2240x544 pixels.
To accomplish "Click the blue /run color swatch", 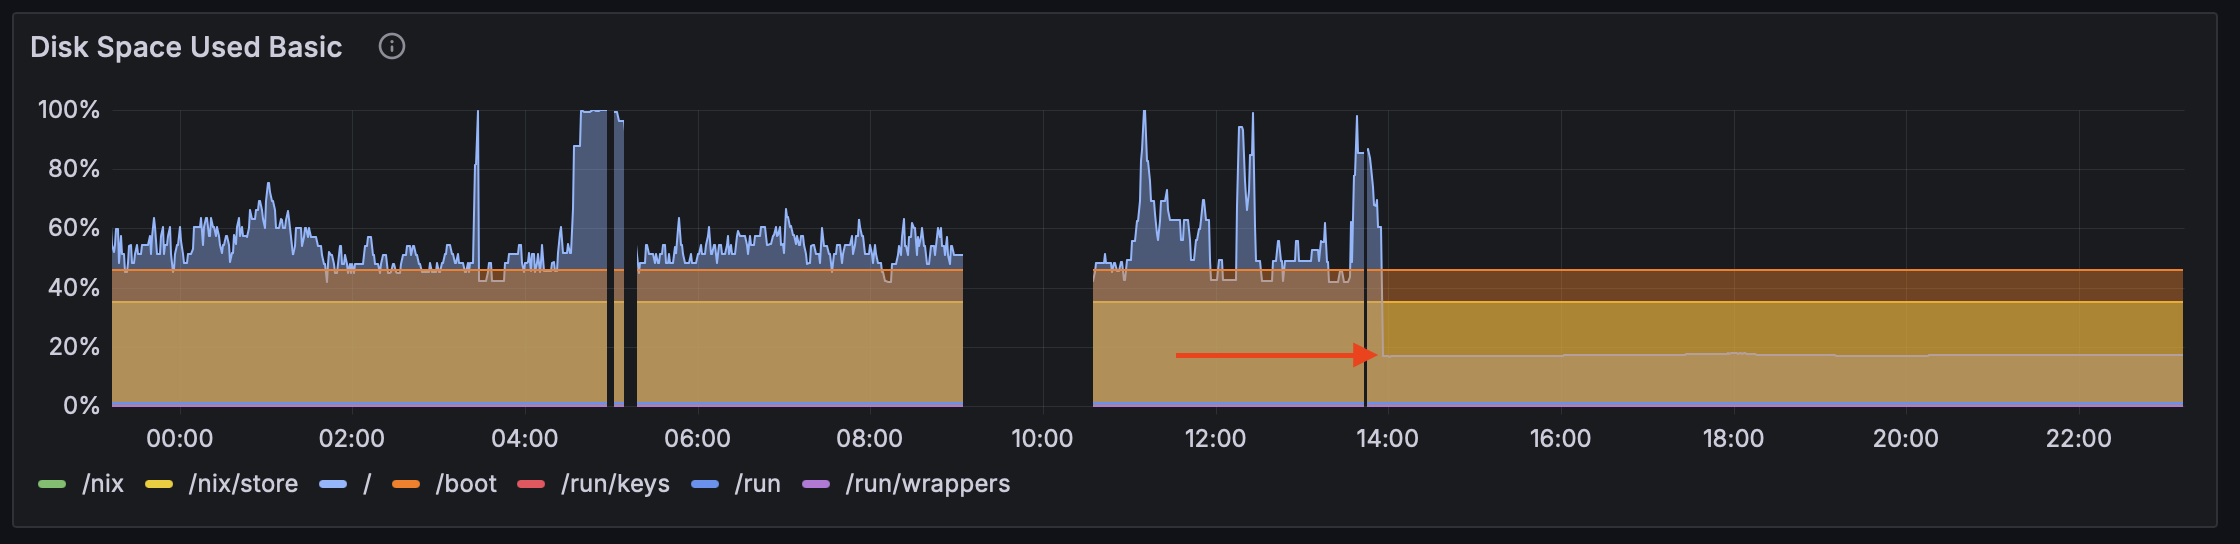I will tap(705, 485).
